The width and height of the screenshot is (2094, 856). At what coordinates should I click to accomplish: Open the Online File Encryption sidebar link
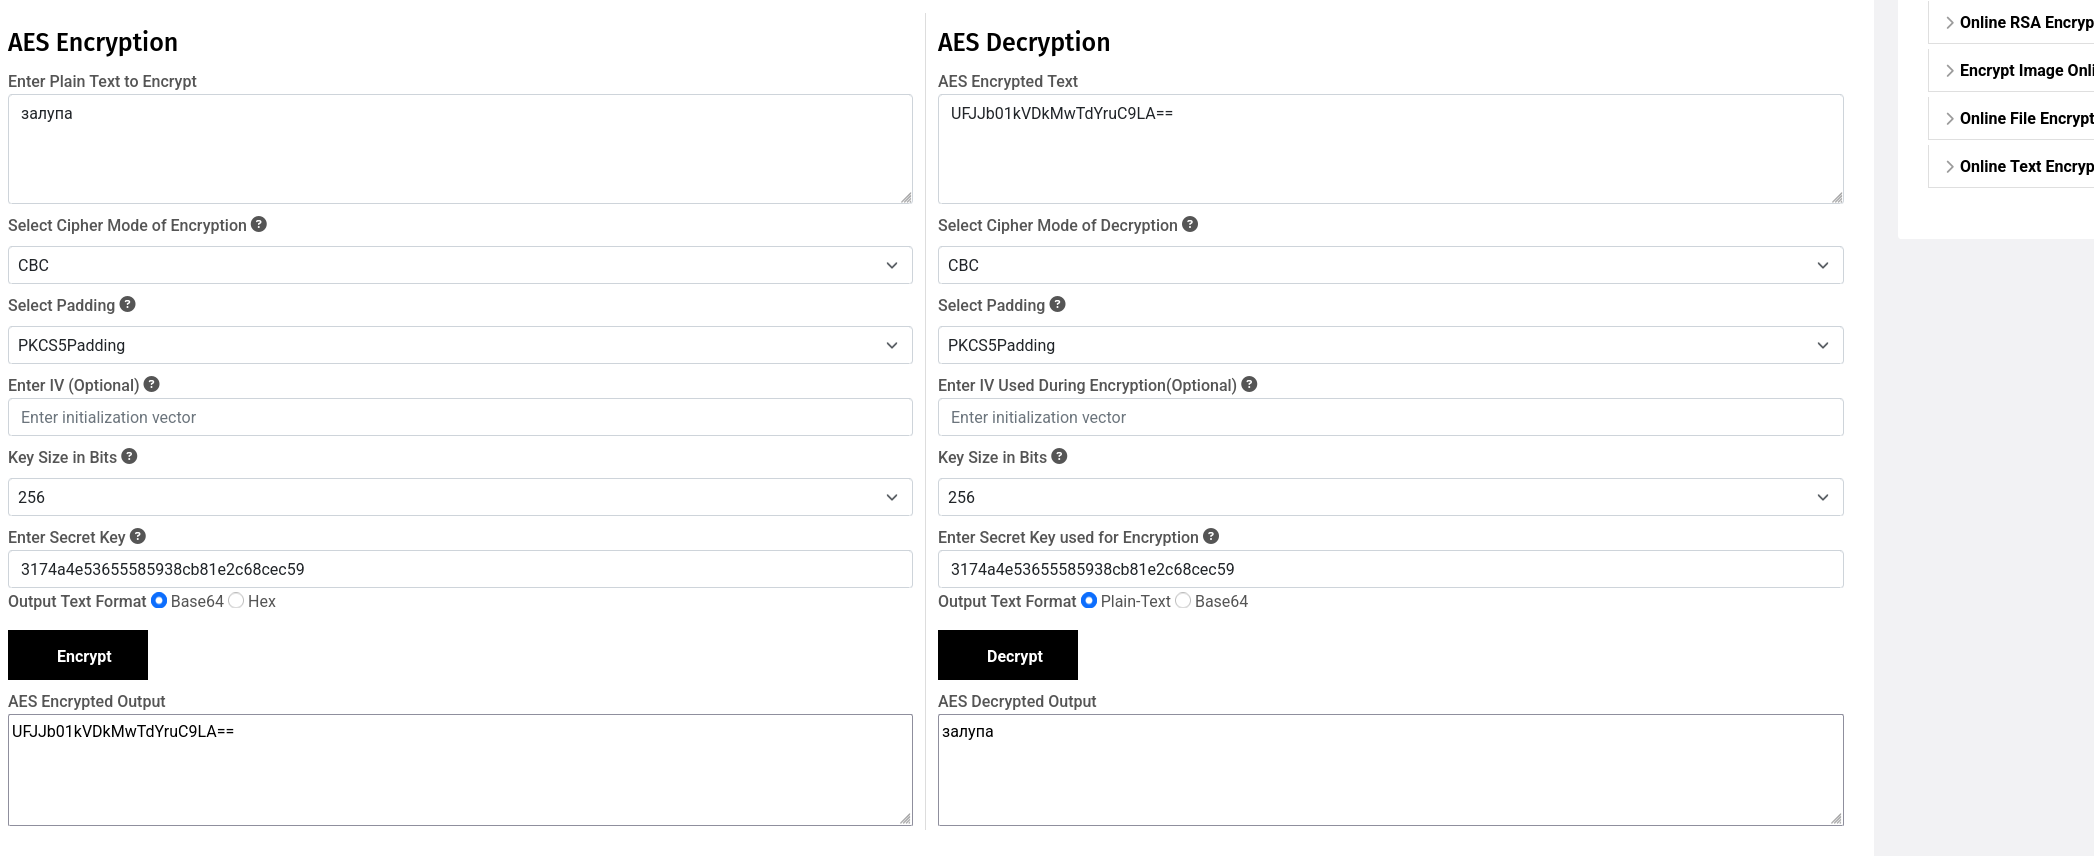2025,118
